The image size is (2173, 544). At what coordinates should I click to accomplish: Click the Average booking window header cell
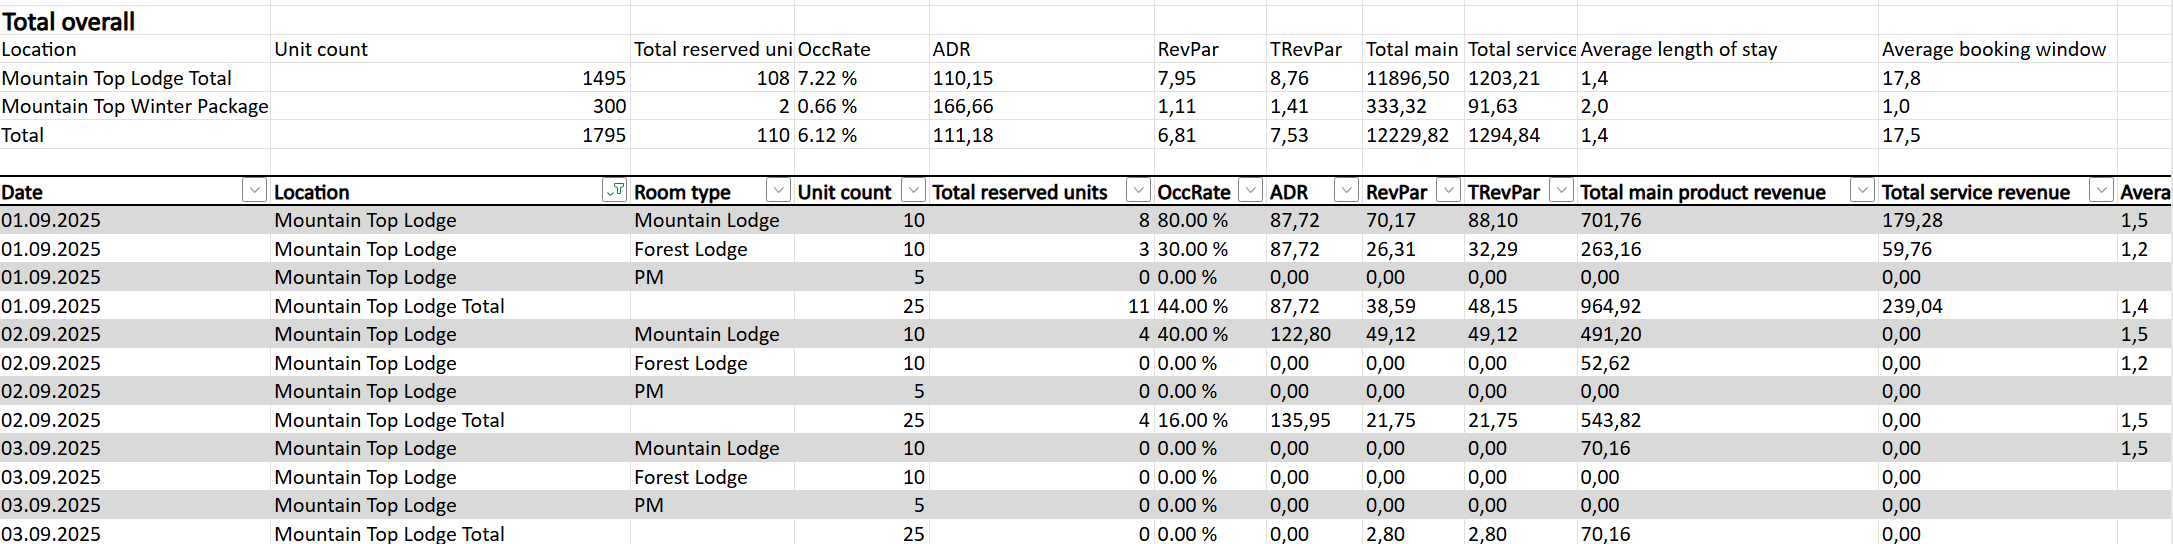[1993, 49]
